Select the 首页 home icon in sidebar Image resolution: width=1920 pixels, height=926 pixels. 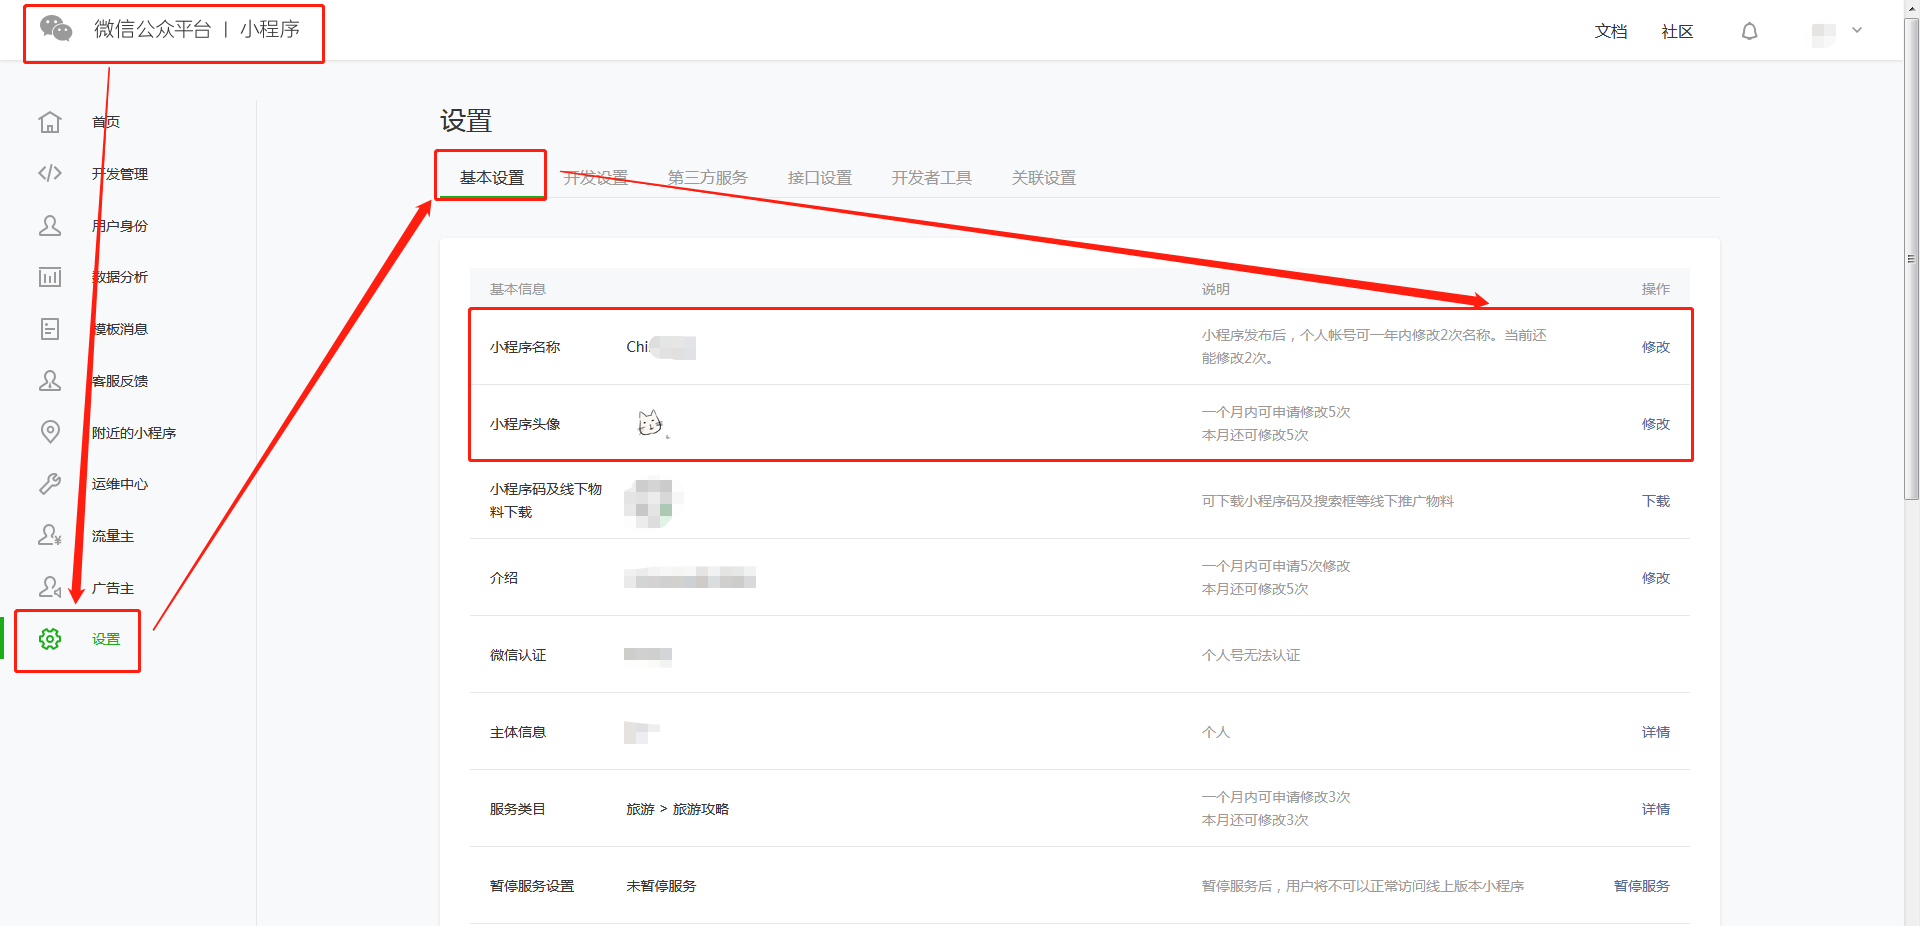[x=50, y=121]
